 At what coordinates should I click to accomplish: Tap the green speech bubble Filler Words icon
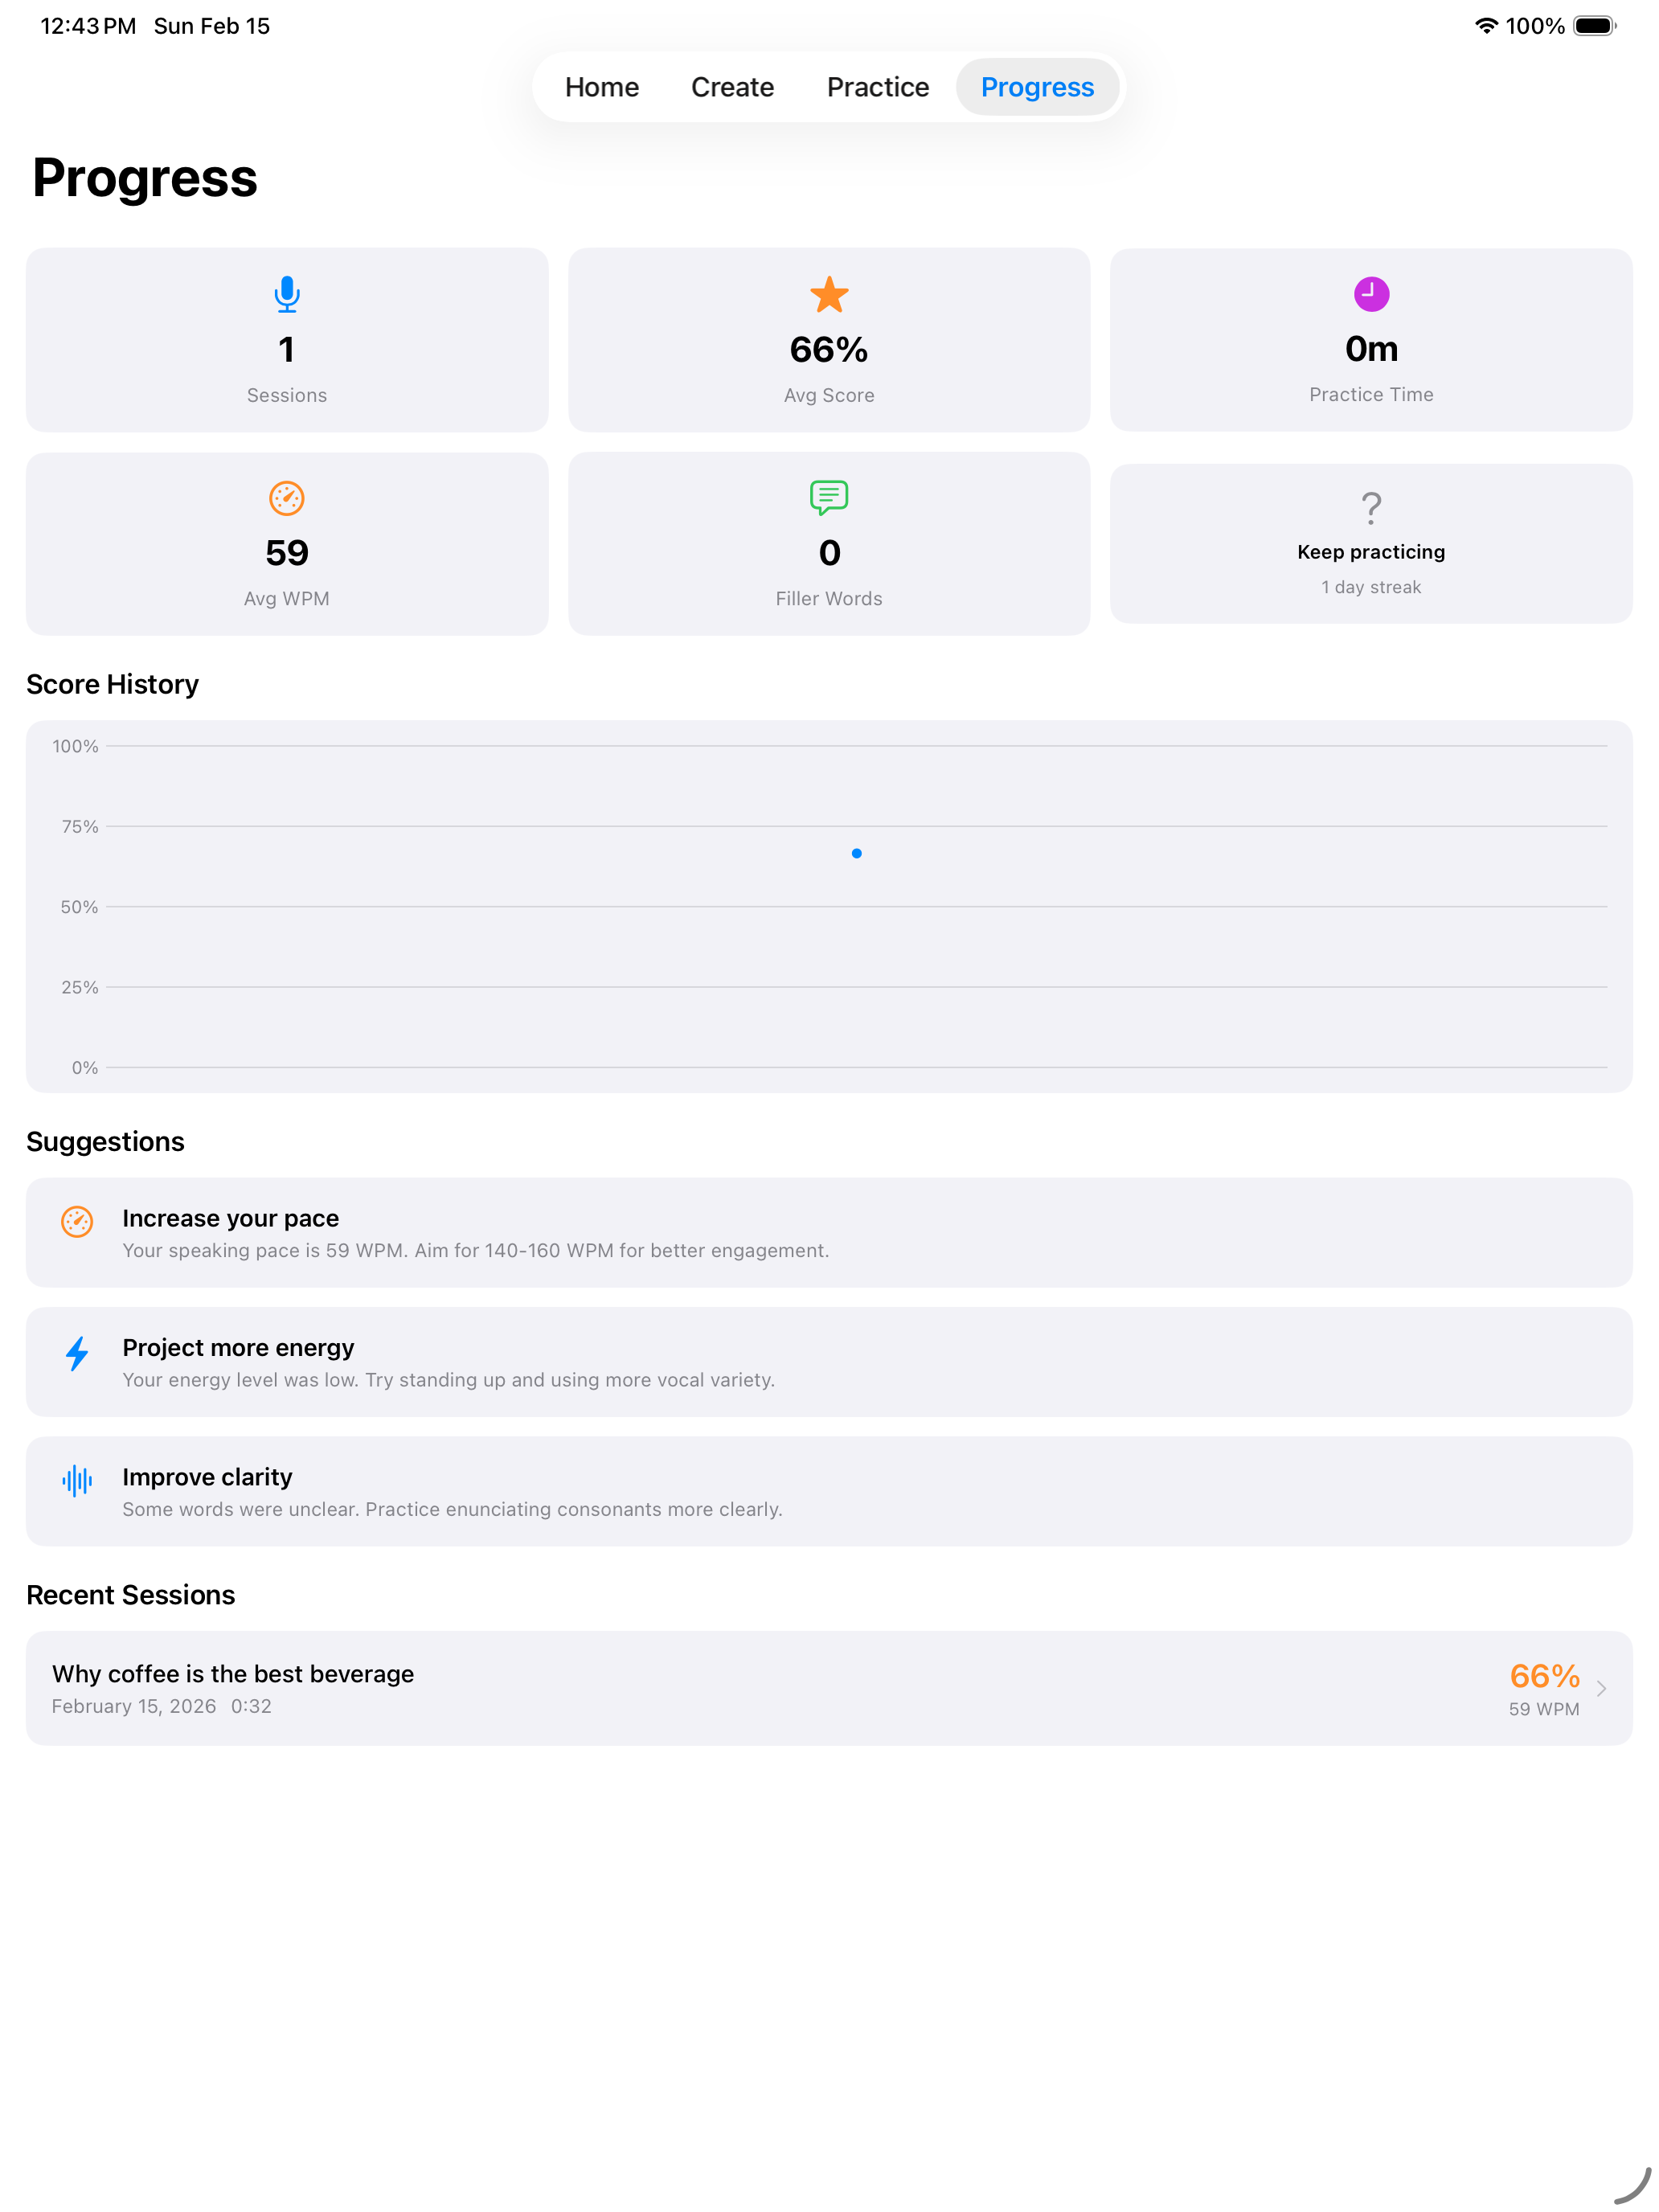coord(829,498)
